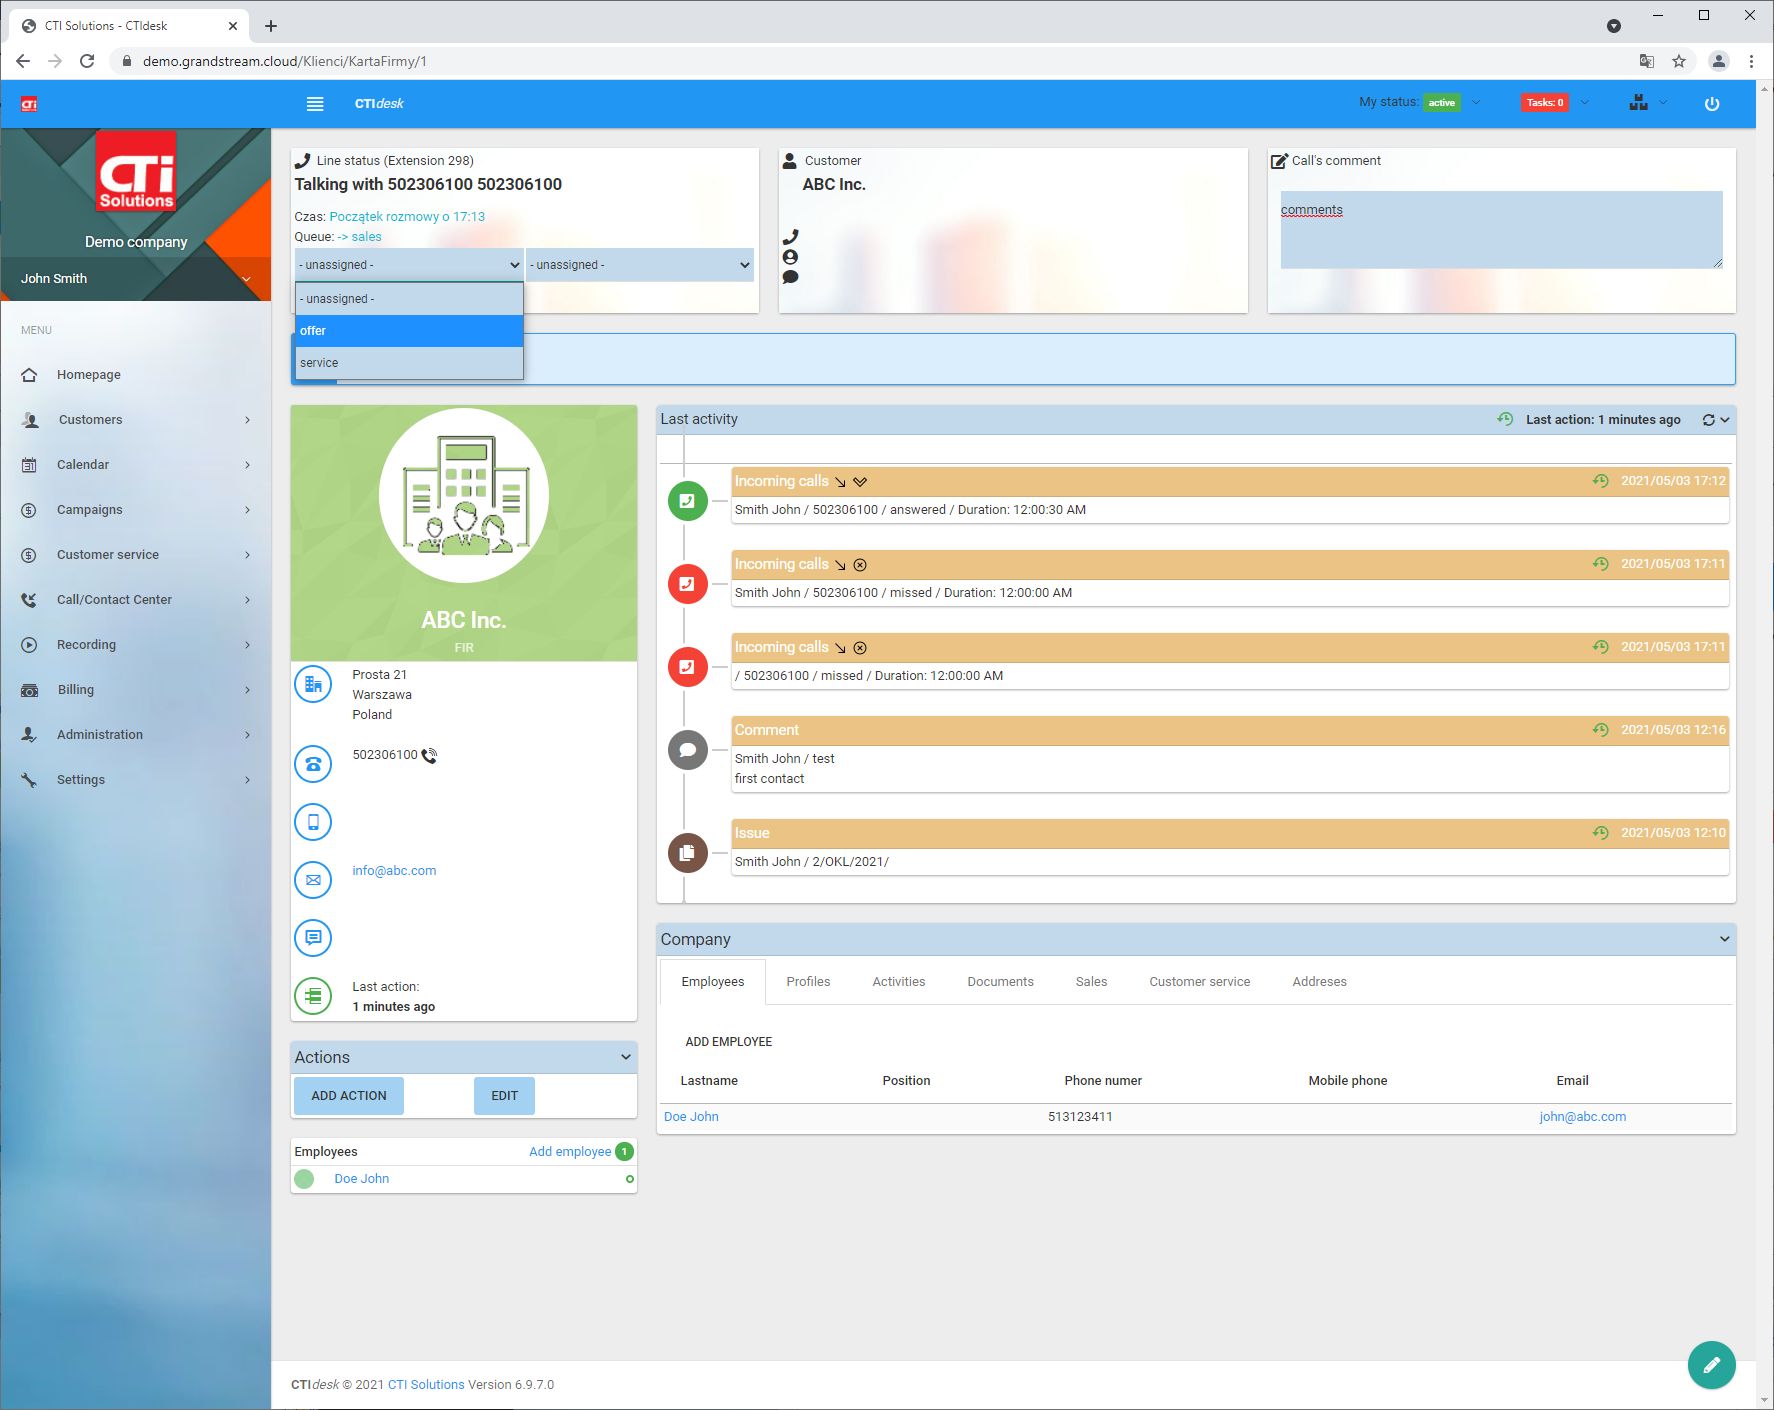1774x1410 pixels.
Task: Click the landline phone icon on company card
Action: (313, 764)
